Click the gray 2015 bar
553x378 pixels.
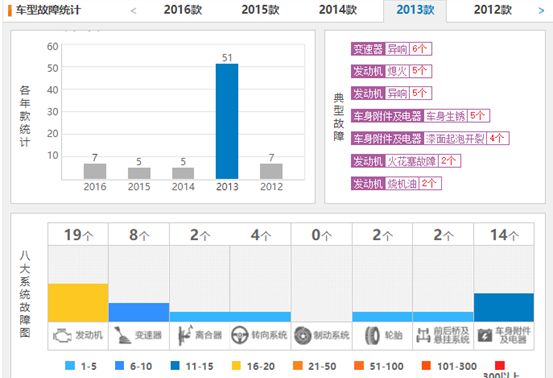(x=139, y=173)
